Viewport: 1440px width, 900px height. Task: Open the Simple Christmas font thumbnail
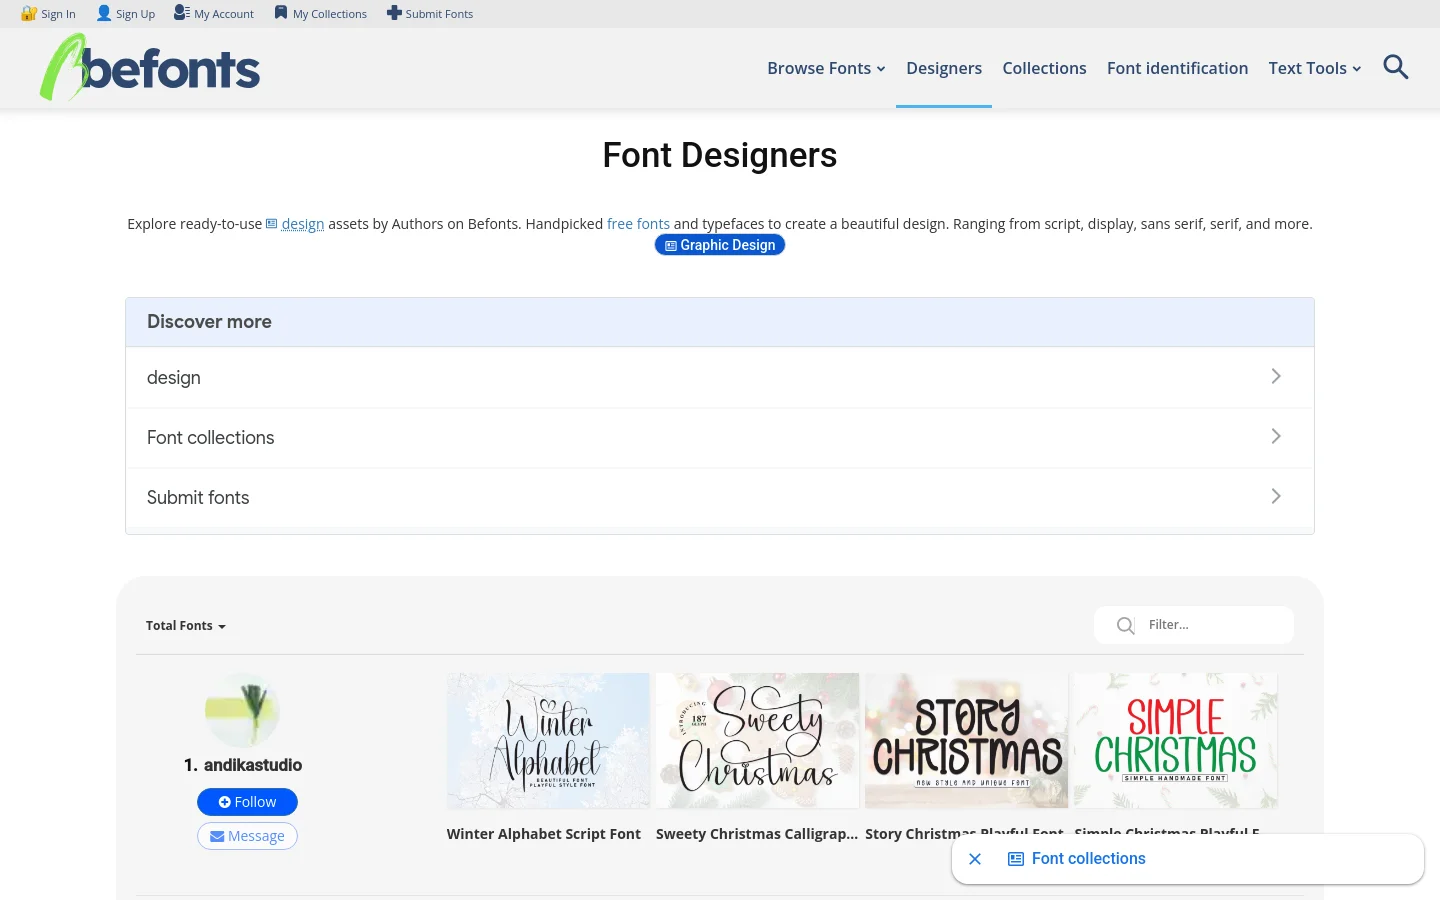pos(1176,741)
